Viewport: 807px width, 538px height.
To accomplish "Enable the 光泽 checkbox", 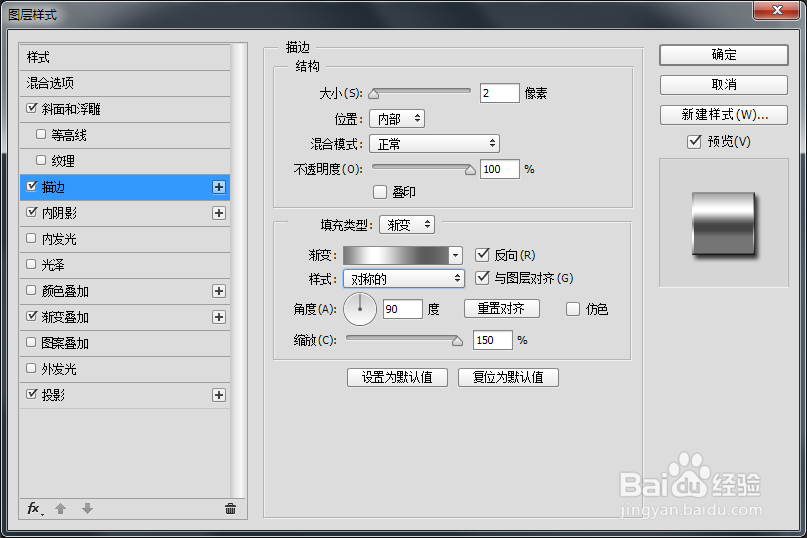I will tap(31, 264).
